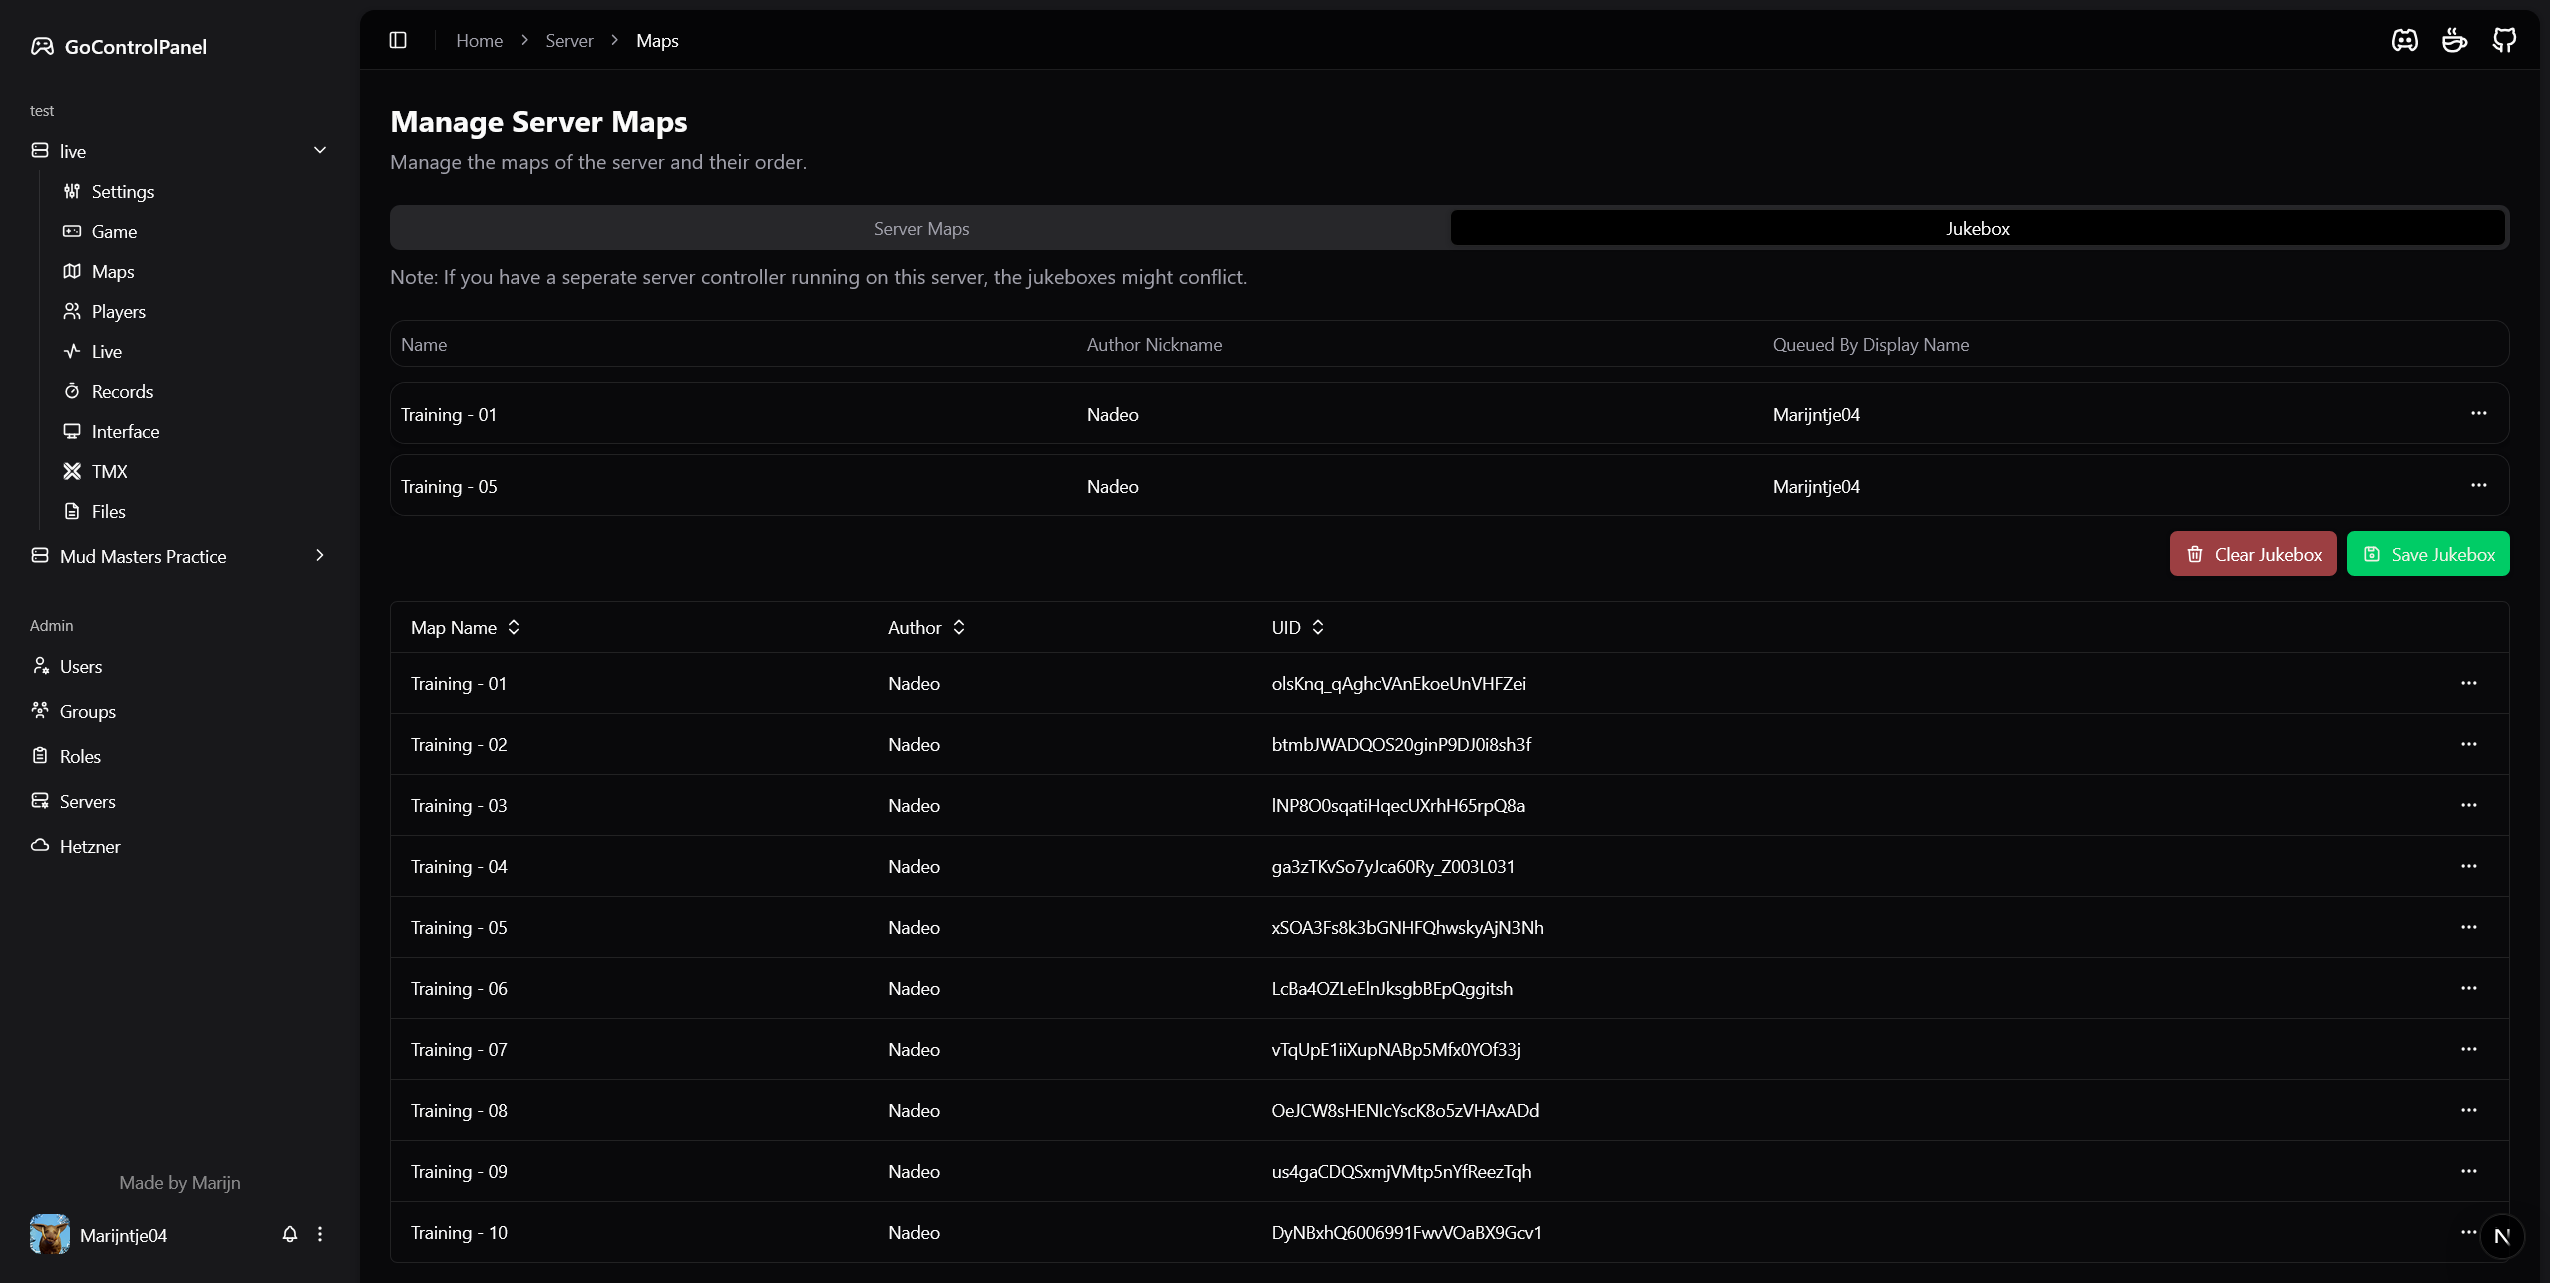Open the Discord icon link

tap(2404, 40)
